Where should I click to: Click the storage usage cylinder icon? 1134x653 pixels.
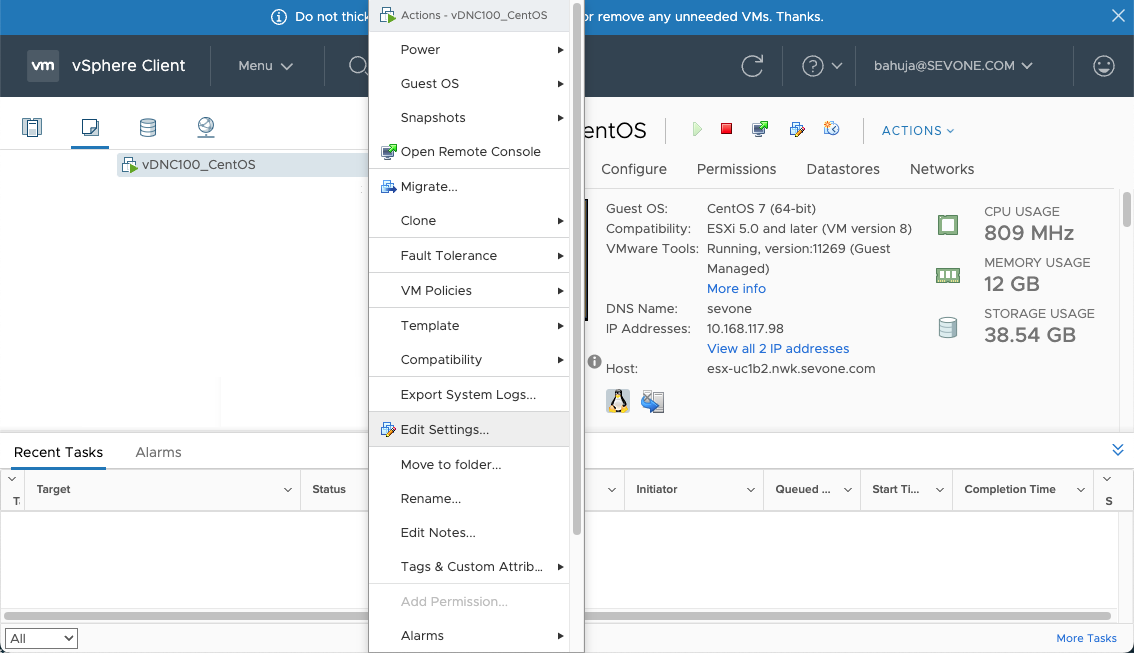[948, 328]
